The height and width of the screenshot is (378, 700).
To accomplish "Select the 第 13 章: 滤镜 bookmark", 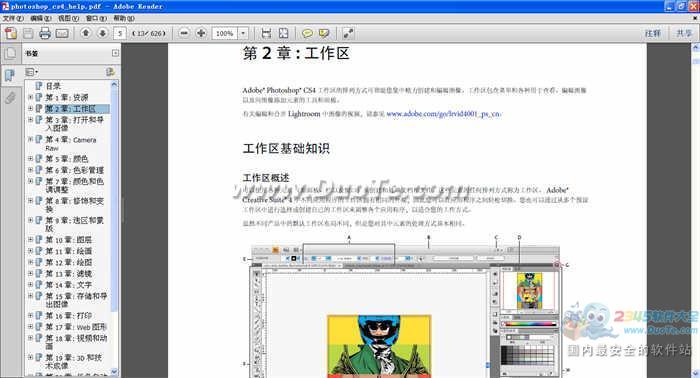I will pyautogui.click(x=68, y=274).
